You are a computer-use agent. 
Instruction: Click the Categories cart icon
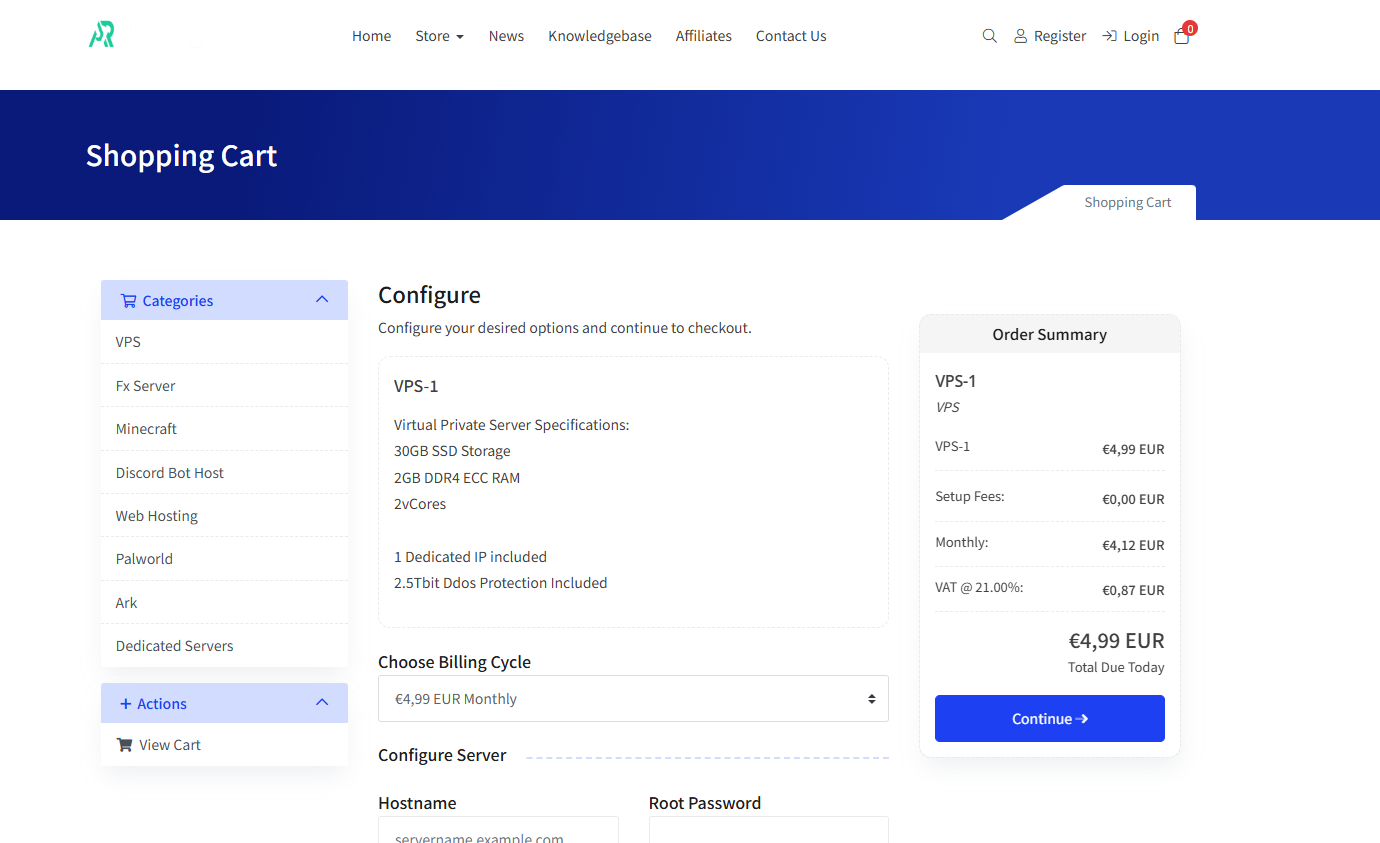128,301
